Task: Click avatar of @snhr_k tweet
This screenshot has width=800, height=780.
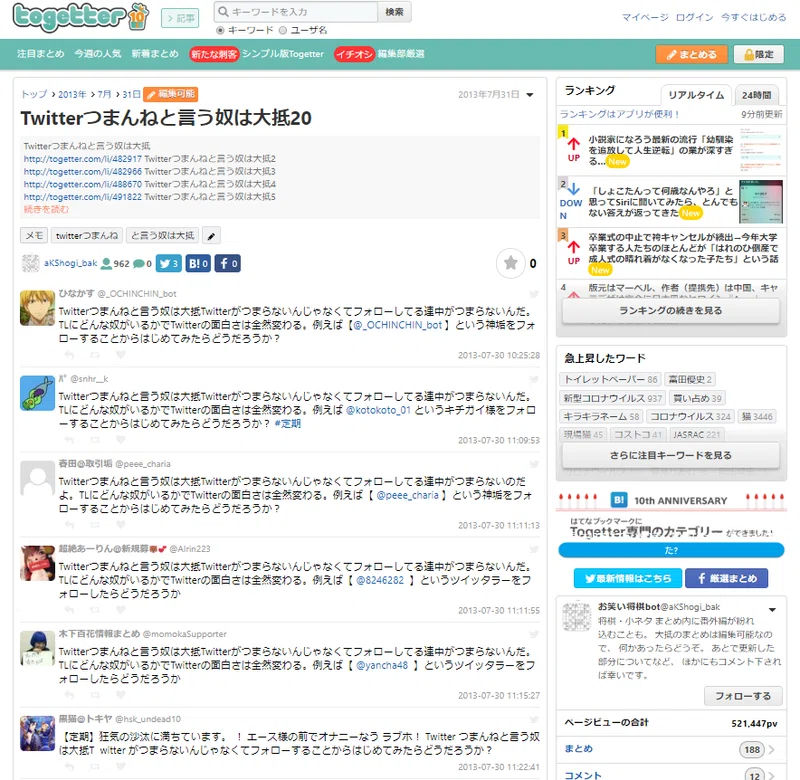Action: click(37, 393)
